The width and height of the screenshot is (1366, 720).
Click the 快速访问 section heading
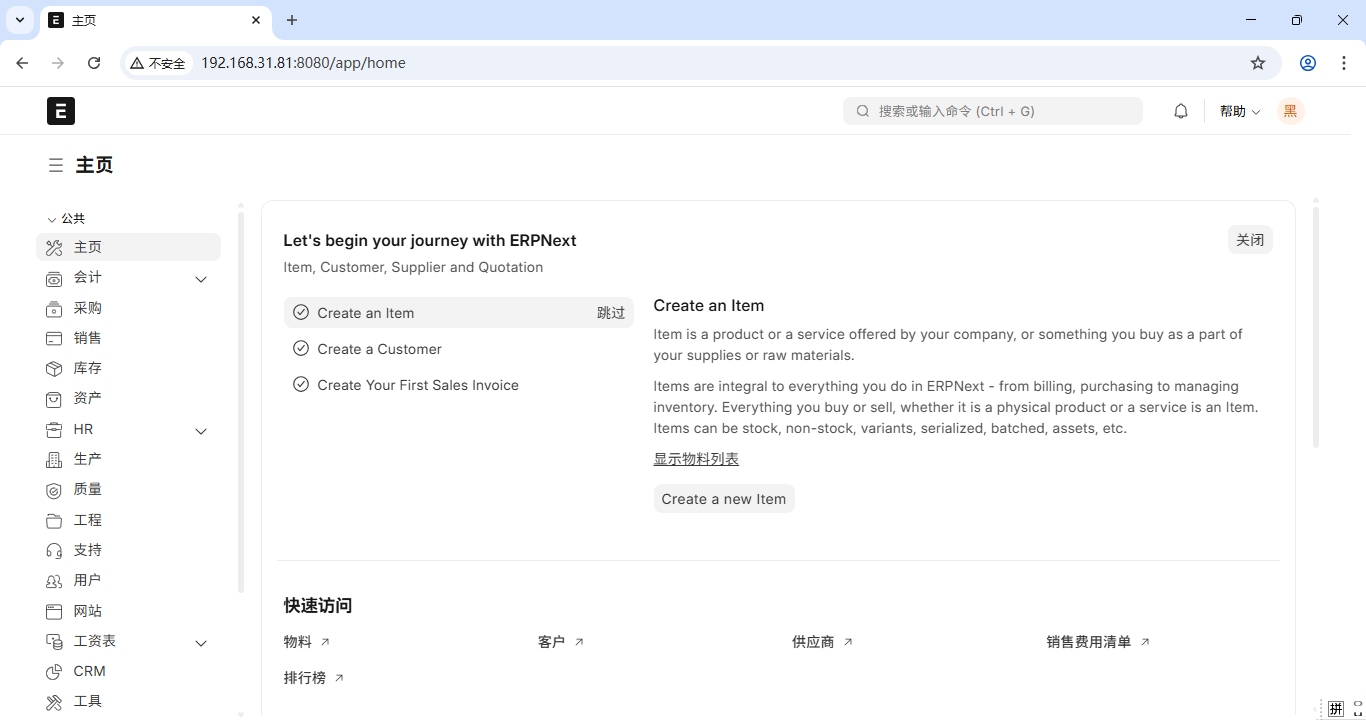click(x=318, y=606)
